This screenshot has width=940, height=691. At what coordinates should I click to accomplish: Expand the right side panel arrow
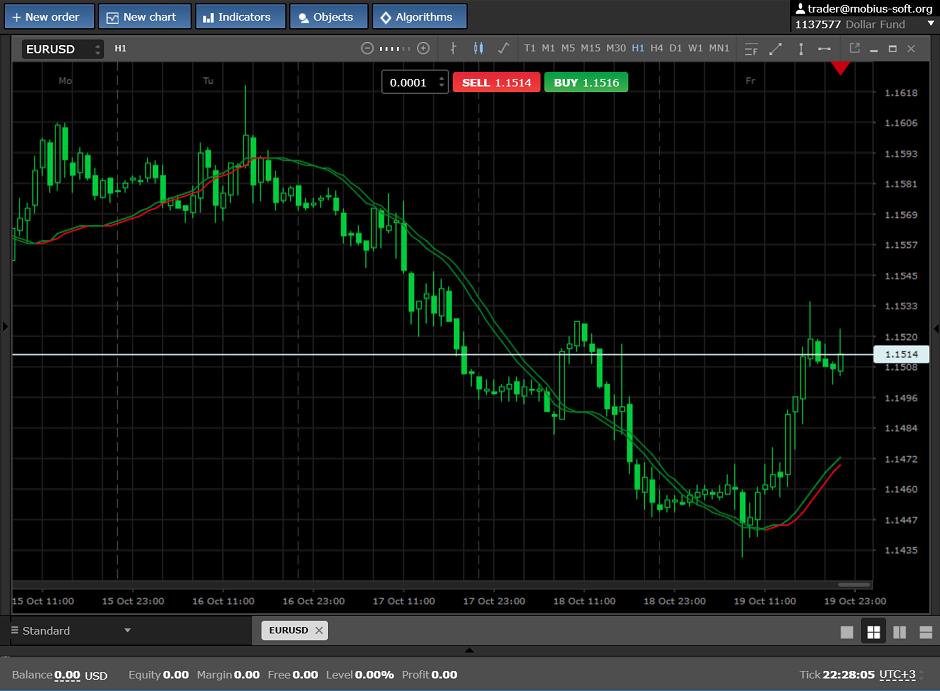(936, 328)
